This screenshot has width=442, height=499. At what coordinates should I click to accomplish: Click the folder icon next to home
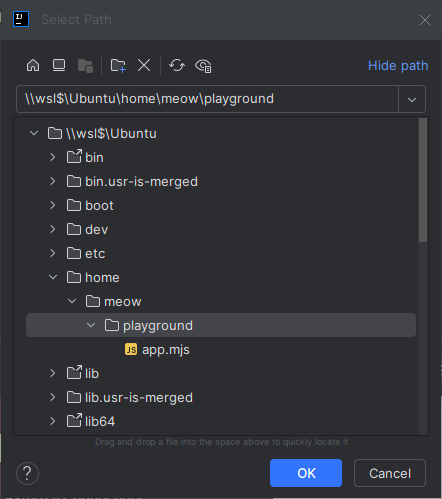click(x=74, y=277)
